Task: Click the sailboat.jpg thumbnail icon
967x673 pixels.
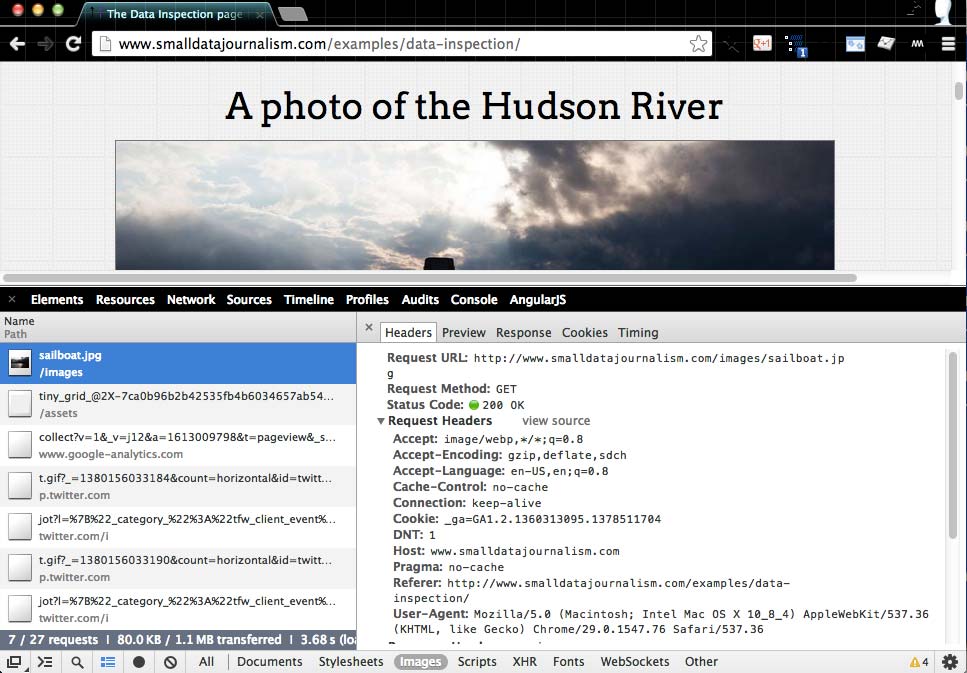Action: pos(20,363)
